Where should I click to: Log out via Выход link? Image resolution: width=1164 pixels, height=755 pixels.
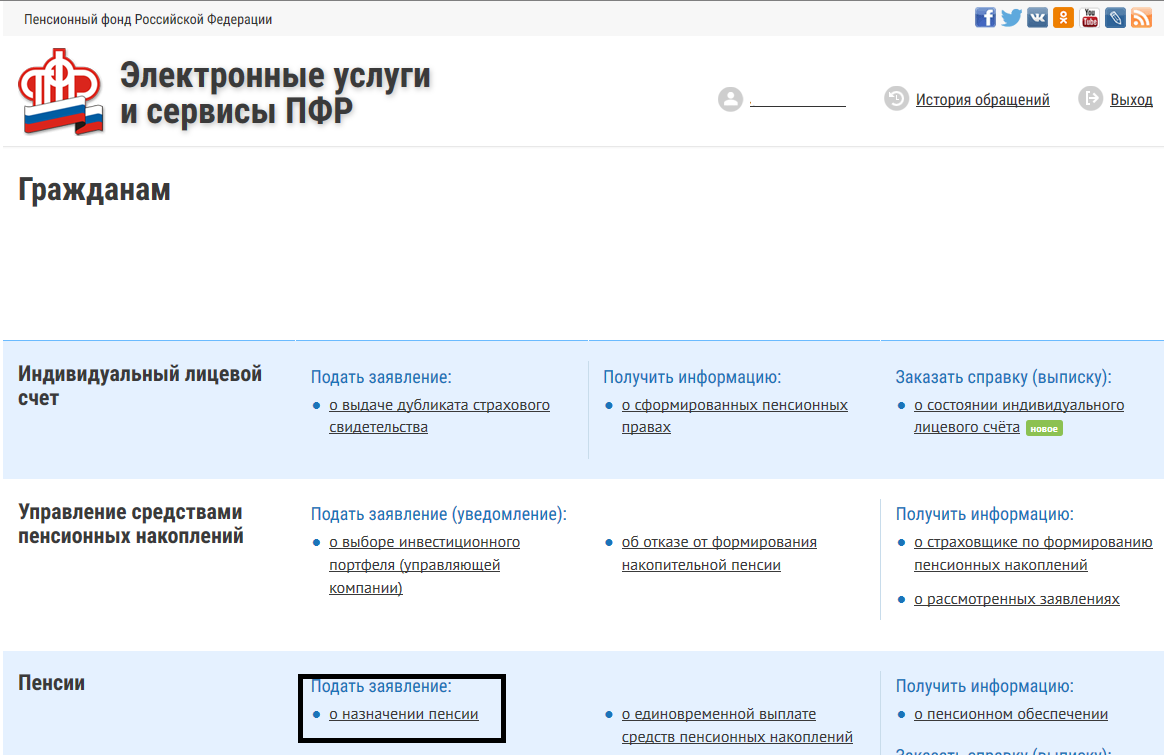(x=1131, y=100)
